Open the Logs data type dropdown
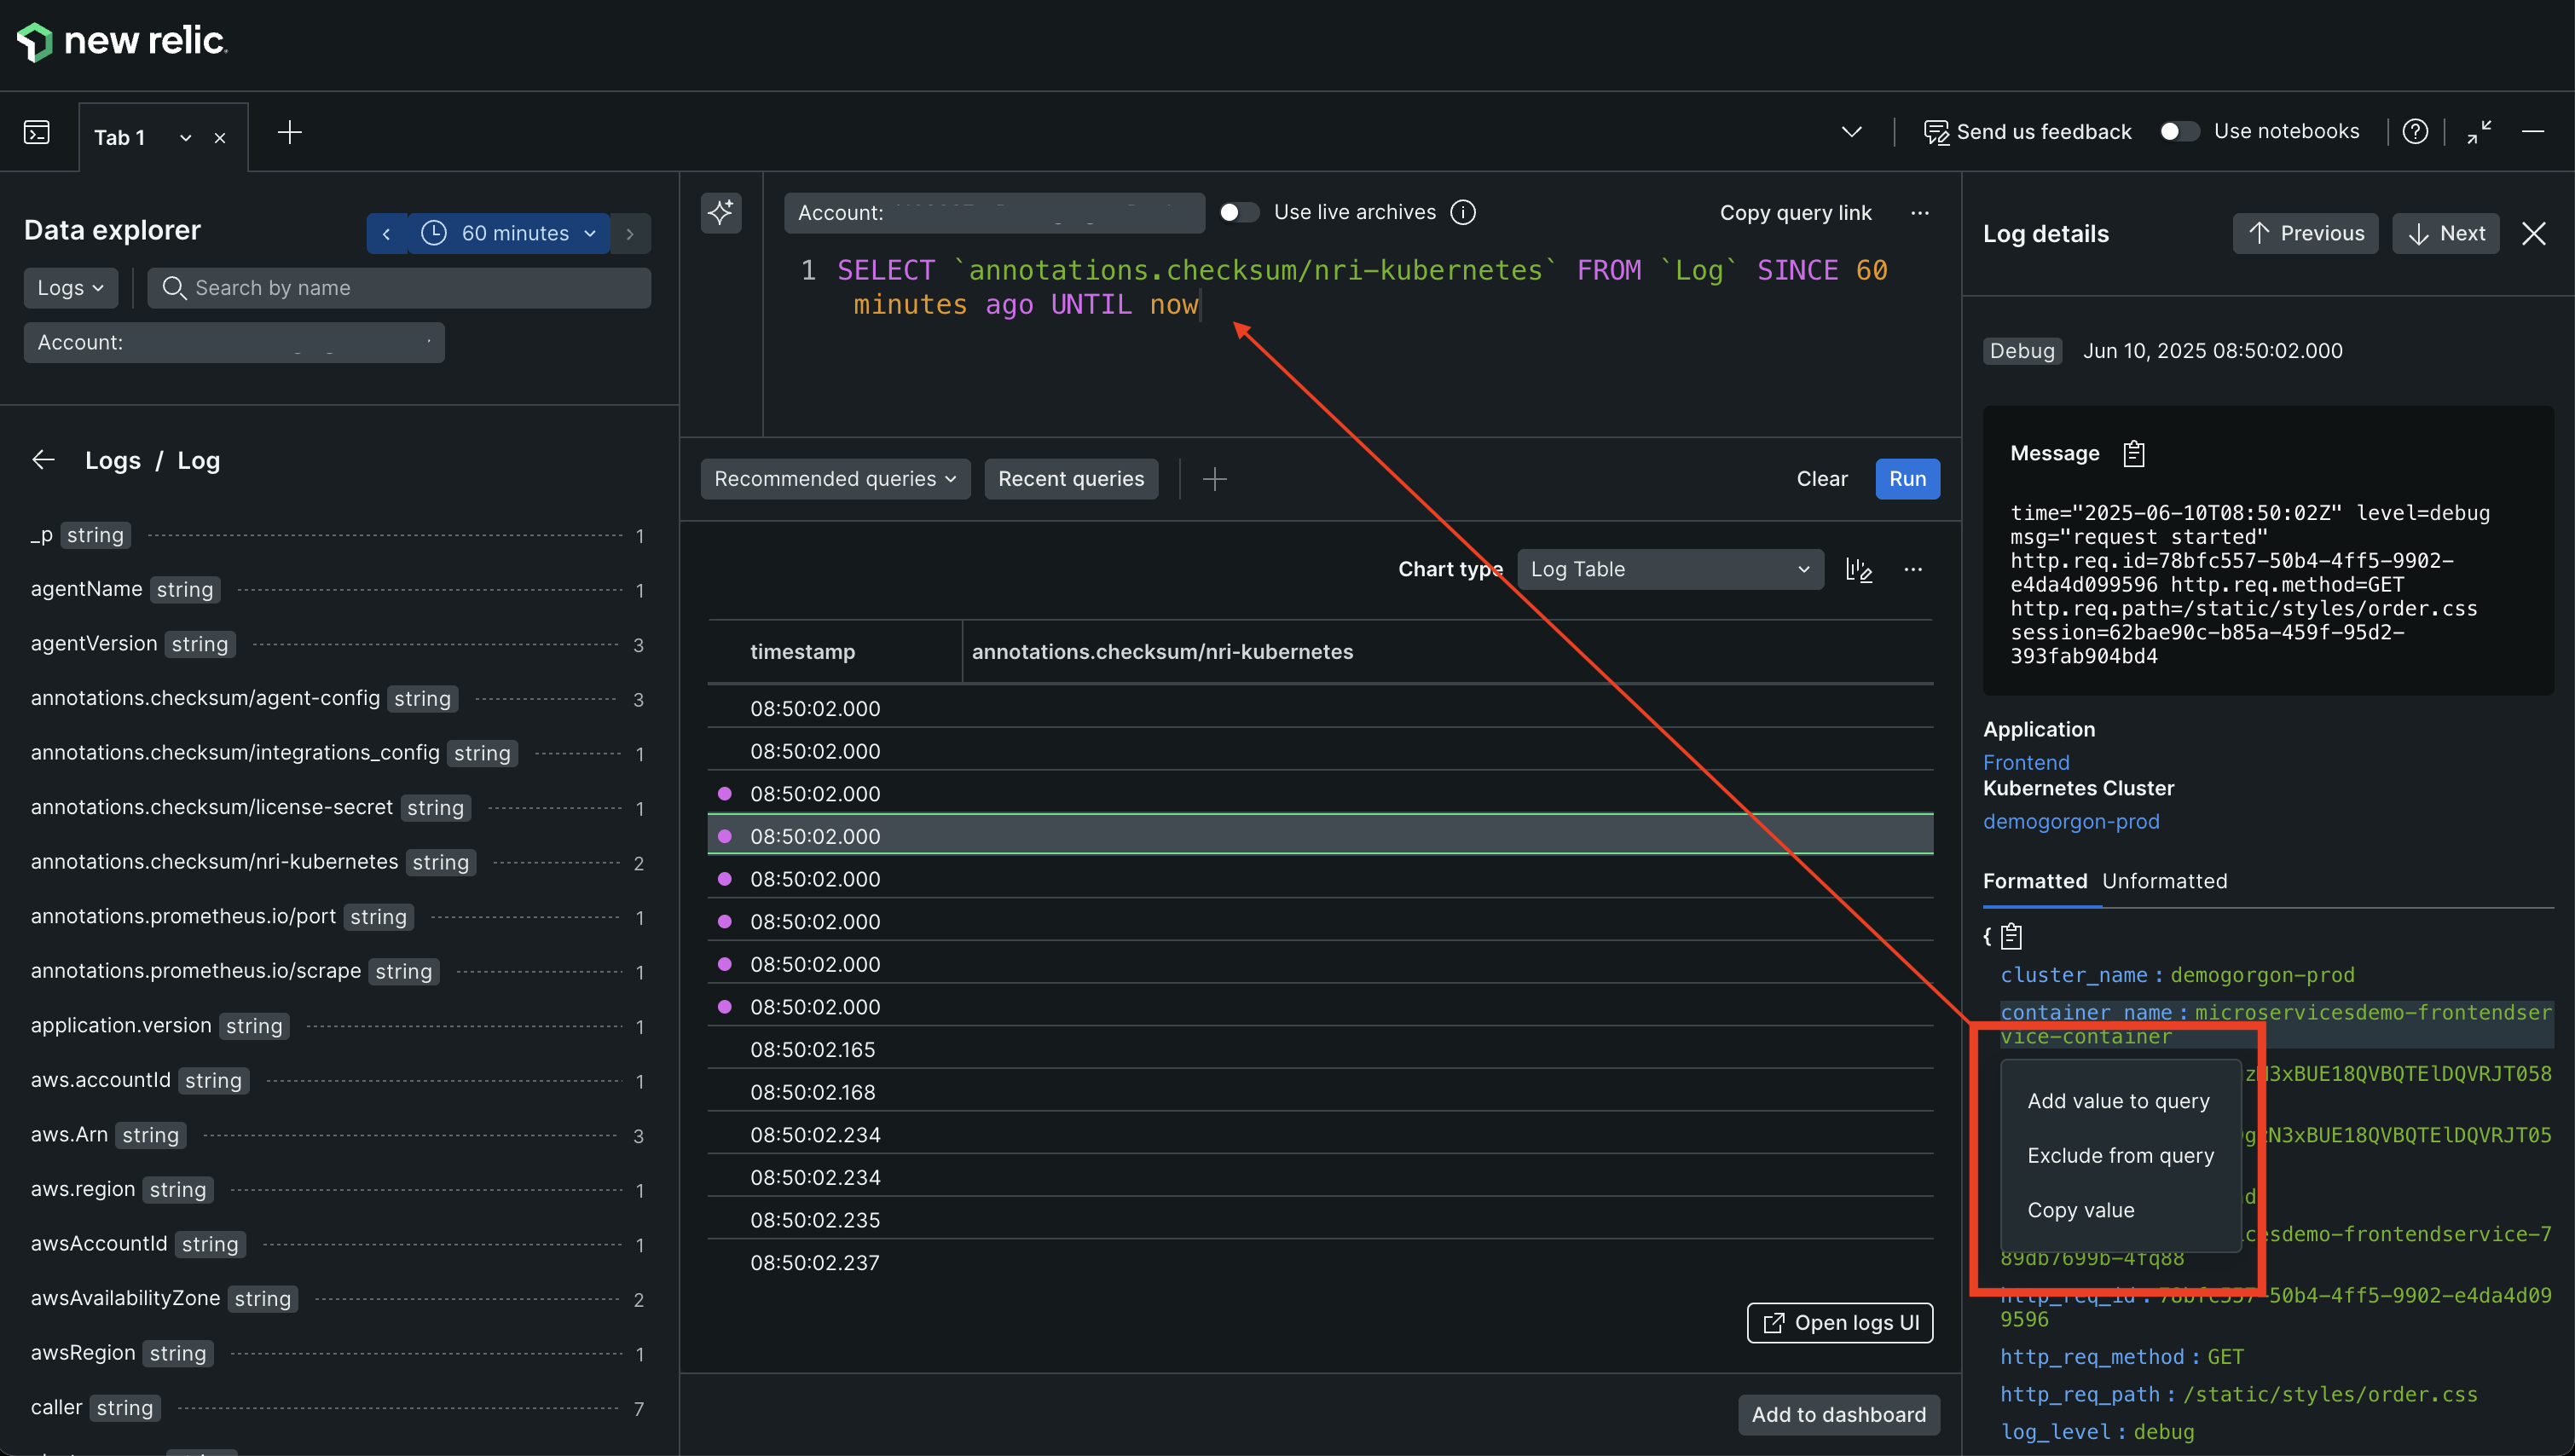 click(70, 288)
